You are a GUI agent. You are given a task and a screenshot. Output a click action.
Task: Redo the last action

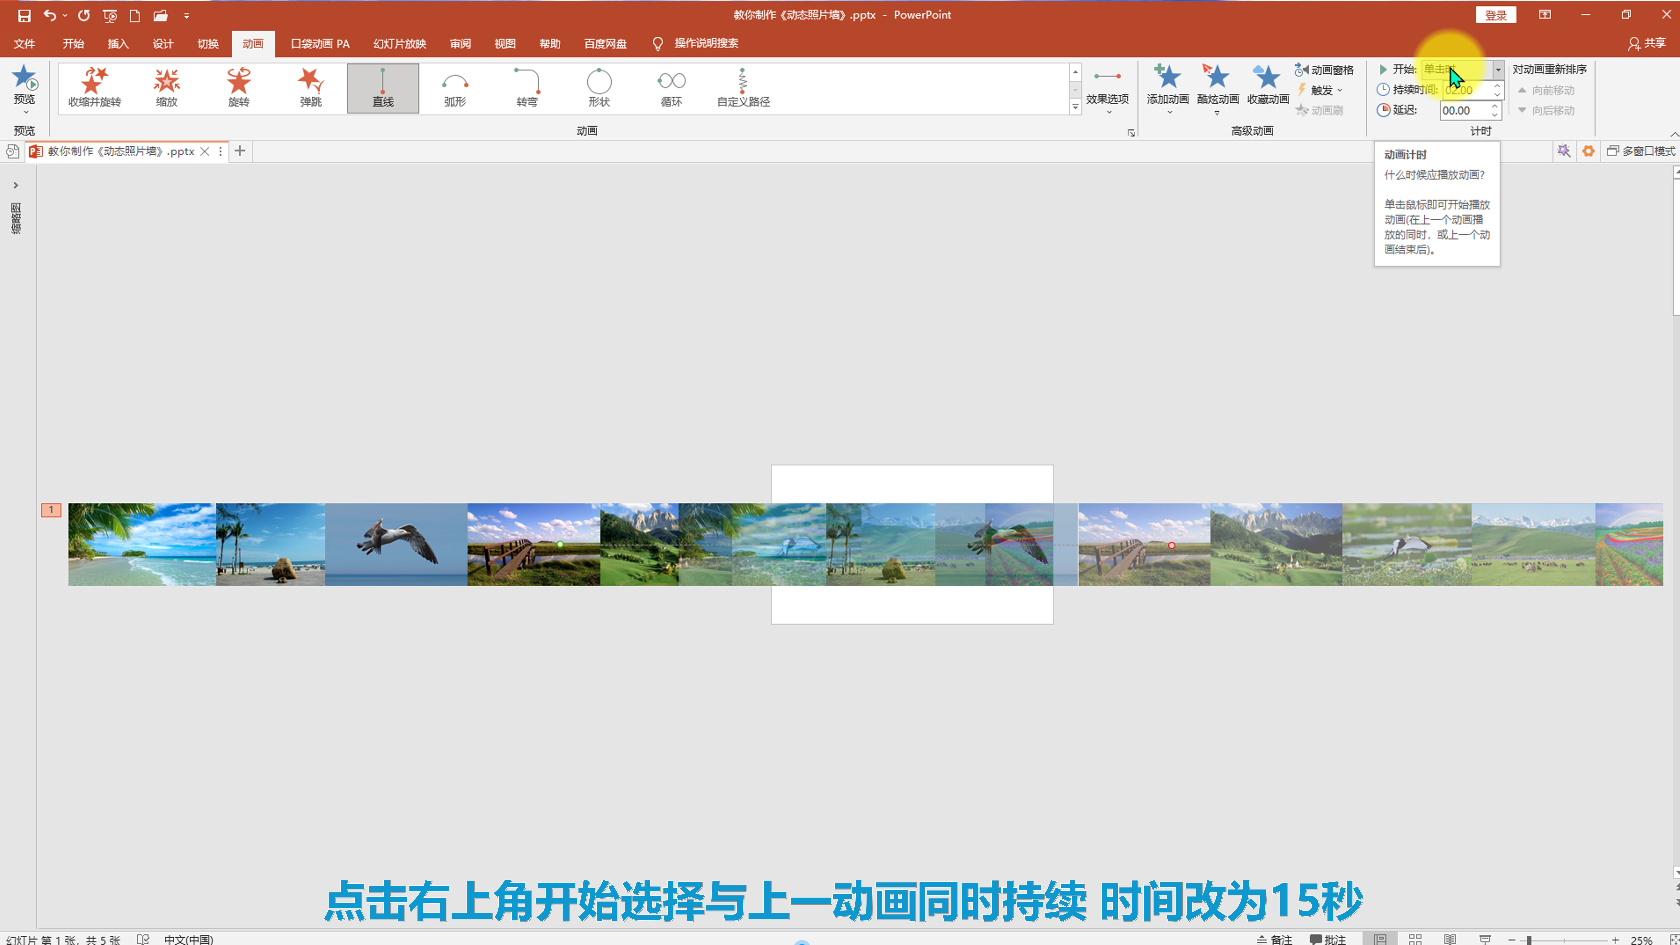tap(84, 16)
